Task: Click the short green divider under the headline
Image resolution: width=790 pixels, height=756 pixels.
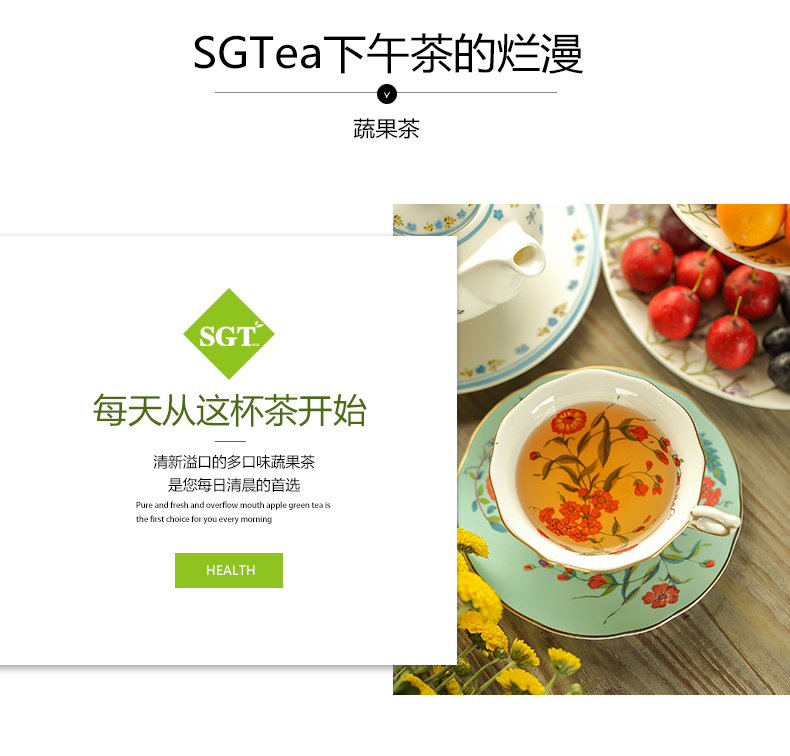Action: tap(230, 441)
